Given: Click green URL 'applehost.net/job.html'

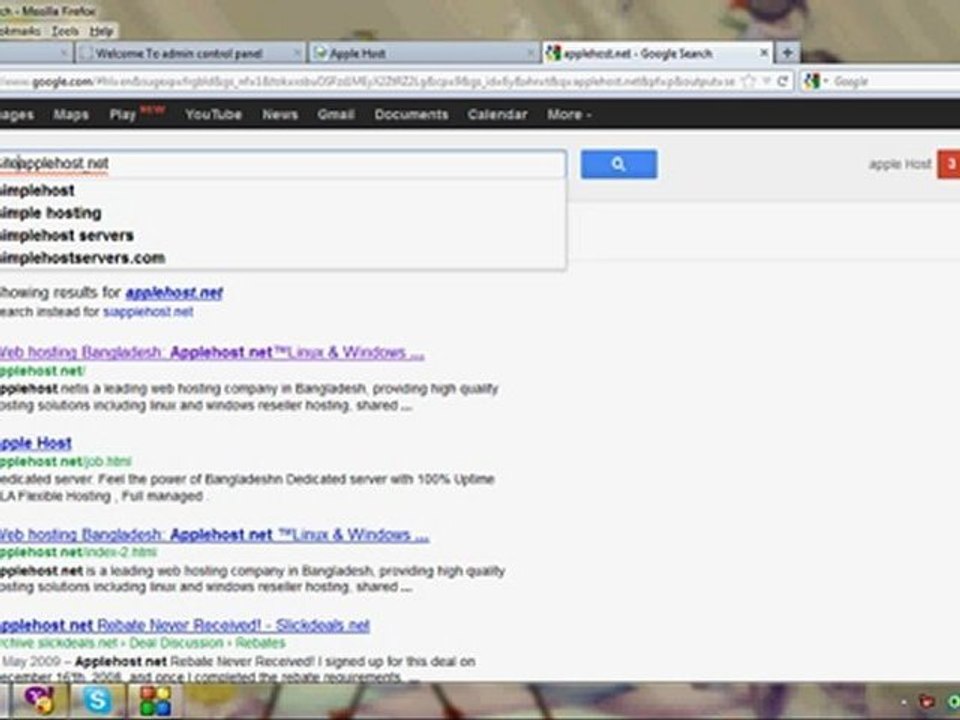Looking at the screenshot, I should tap(66, 461).
